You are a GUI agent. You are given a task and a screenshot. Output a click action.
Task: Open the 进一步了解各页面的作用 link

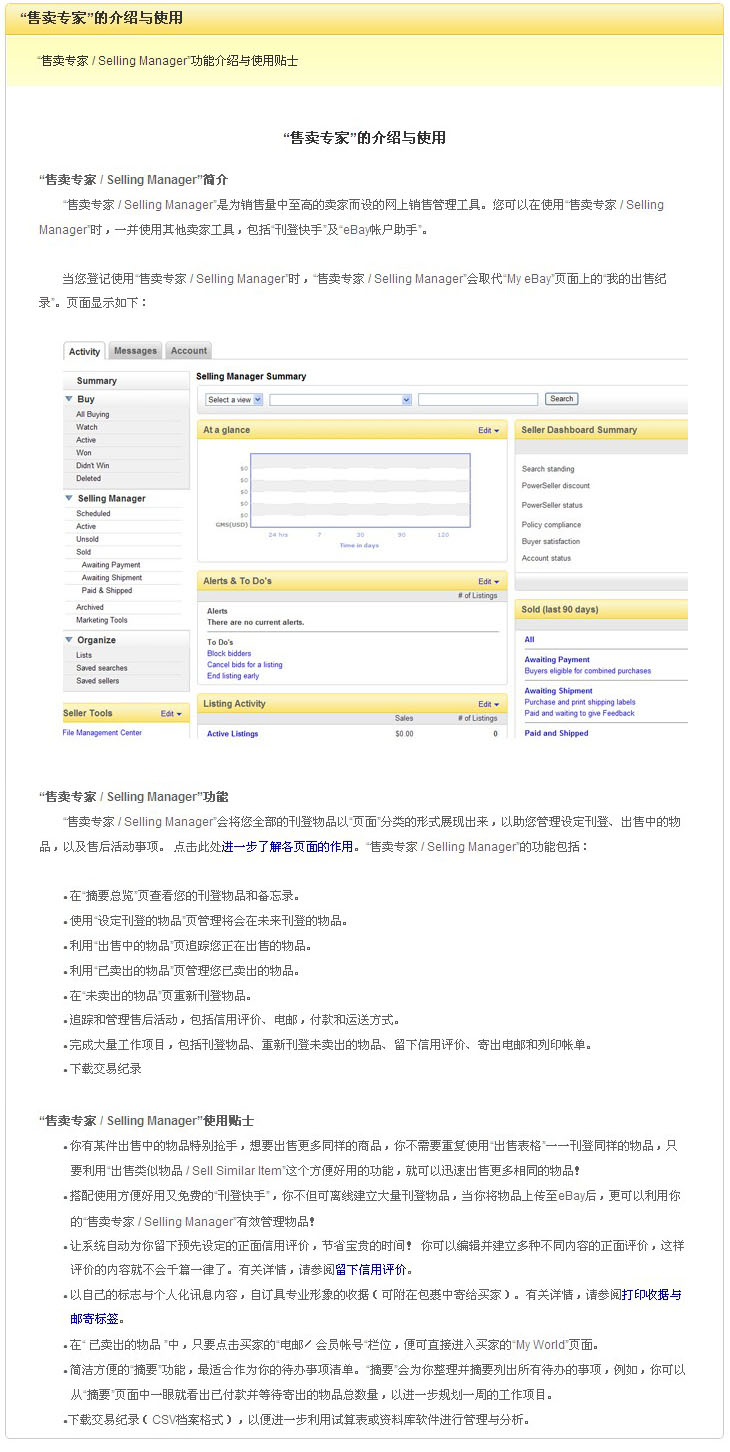[x=287, y=847]
